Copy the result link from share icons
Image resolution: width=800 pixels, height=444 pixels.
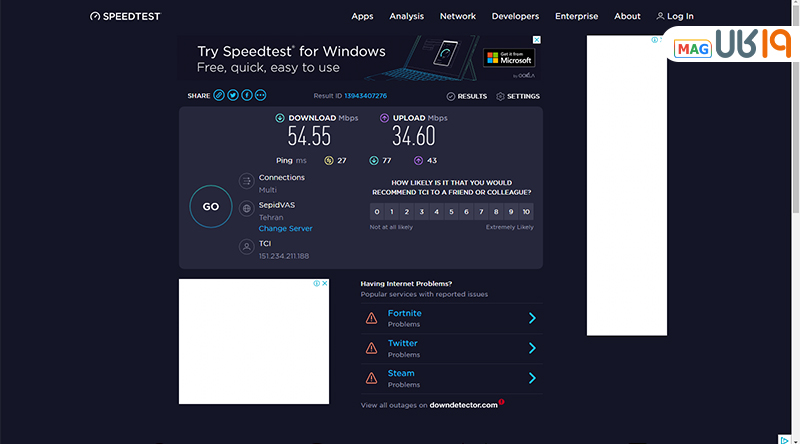click(x=219, y=95)
